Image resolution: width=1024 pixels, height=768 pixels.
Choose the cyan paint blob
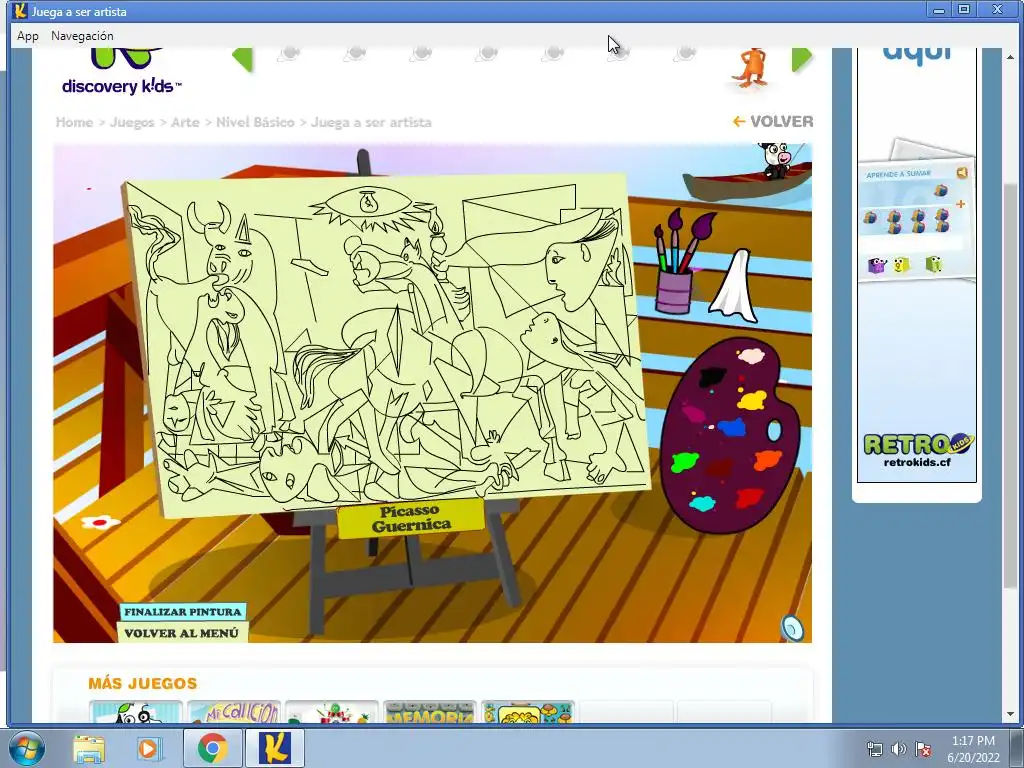pos(702,504)
